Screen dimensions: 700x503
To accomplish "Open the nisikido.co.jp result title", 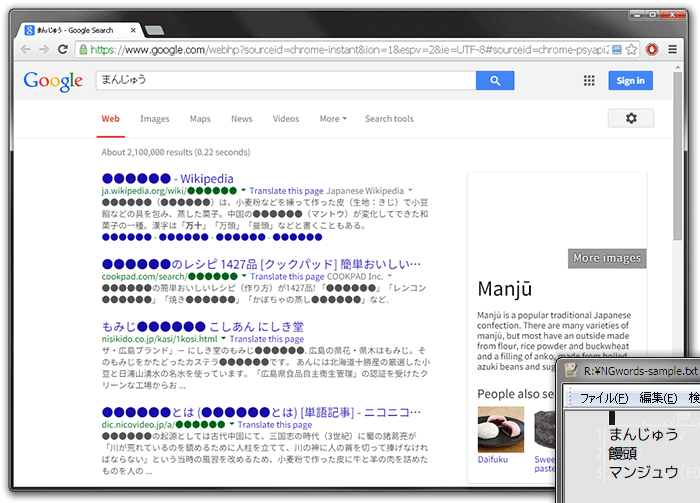I will click(x=203, y=327).
